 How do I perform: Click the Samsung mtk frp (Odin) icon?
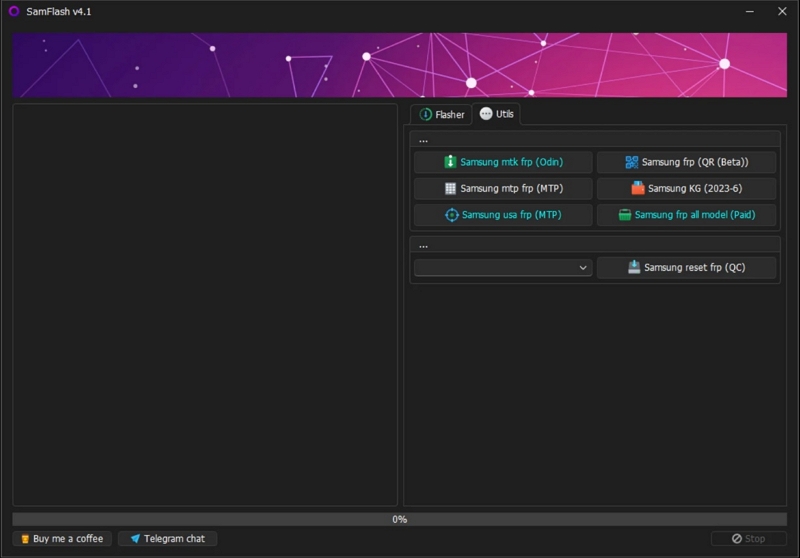click(450, 162)
